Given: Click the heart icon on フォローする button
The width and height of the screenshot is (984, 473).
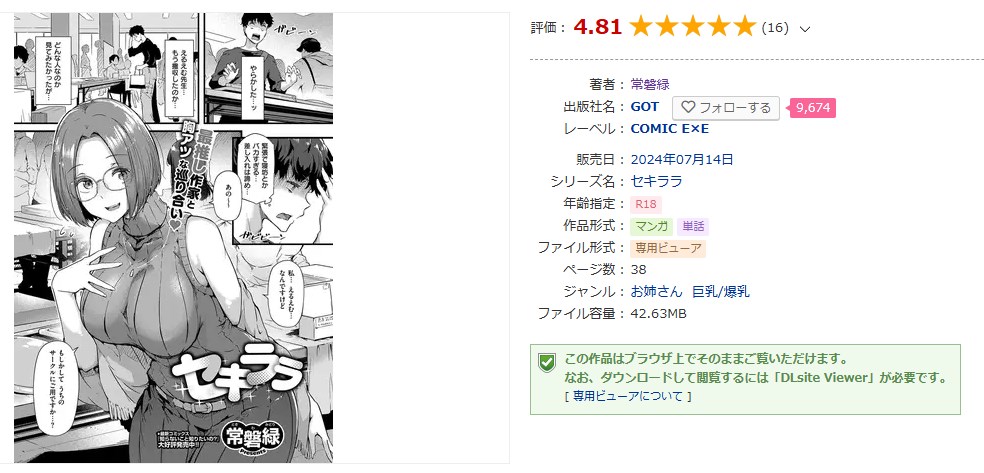Looking at the screenshot, I should (x=688, y=108).
